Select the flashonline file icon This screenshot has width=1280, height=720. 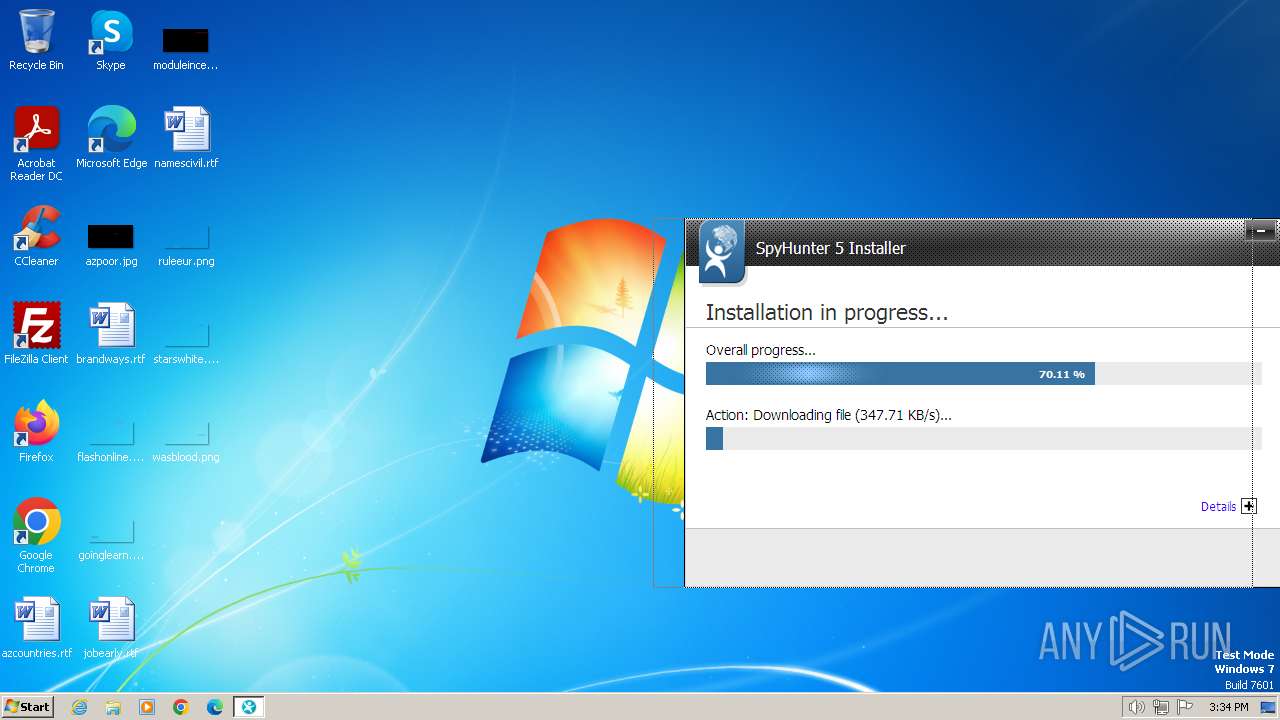pos(111,440)
